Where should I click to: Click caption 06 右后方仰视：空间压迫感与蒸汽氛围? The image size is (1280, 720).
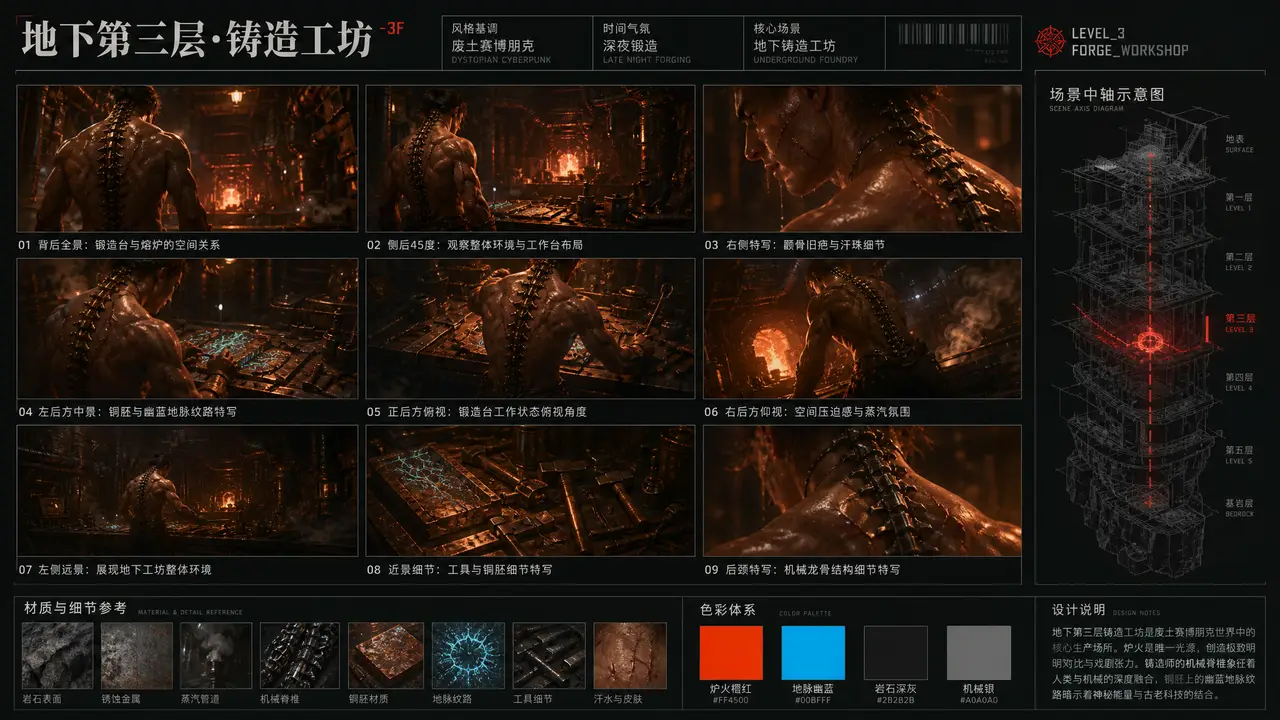point(807,411)
